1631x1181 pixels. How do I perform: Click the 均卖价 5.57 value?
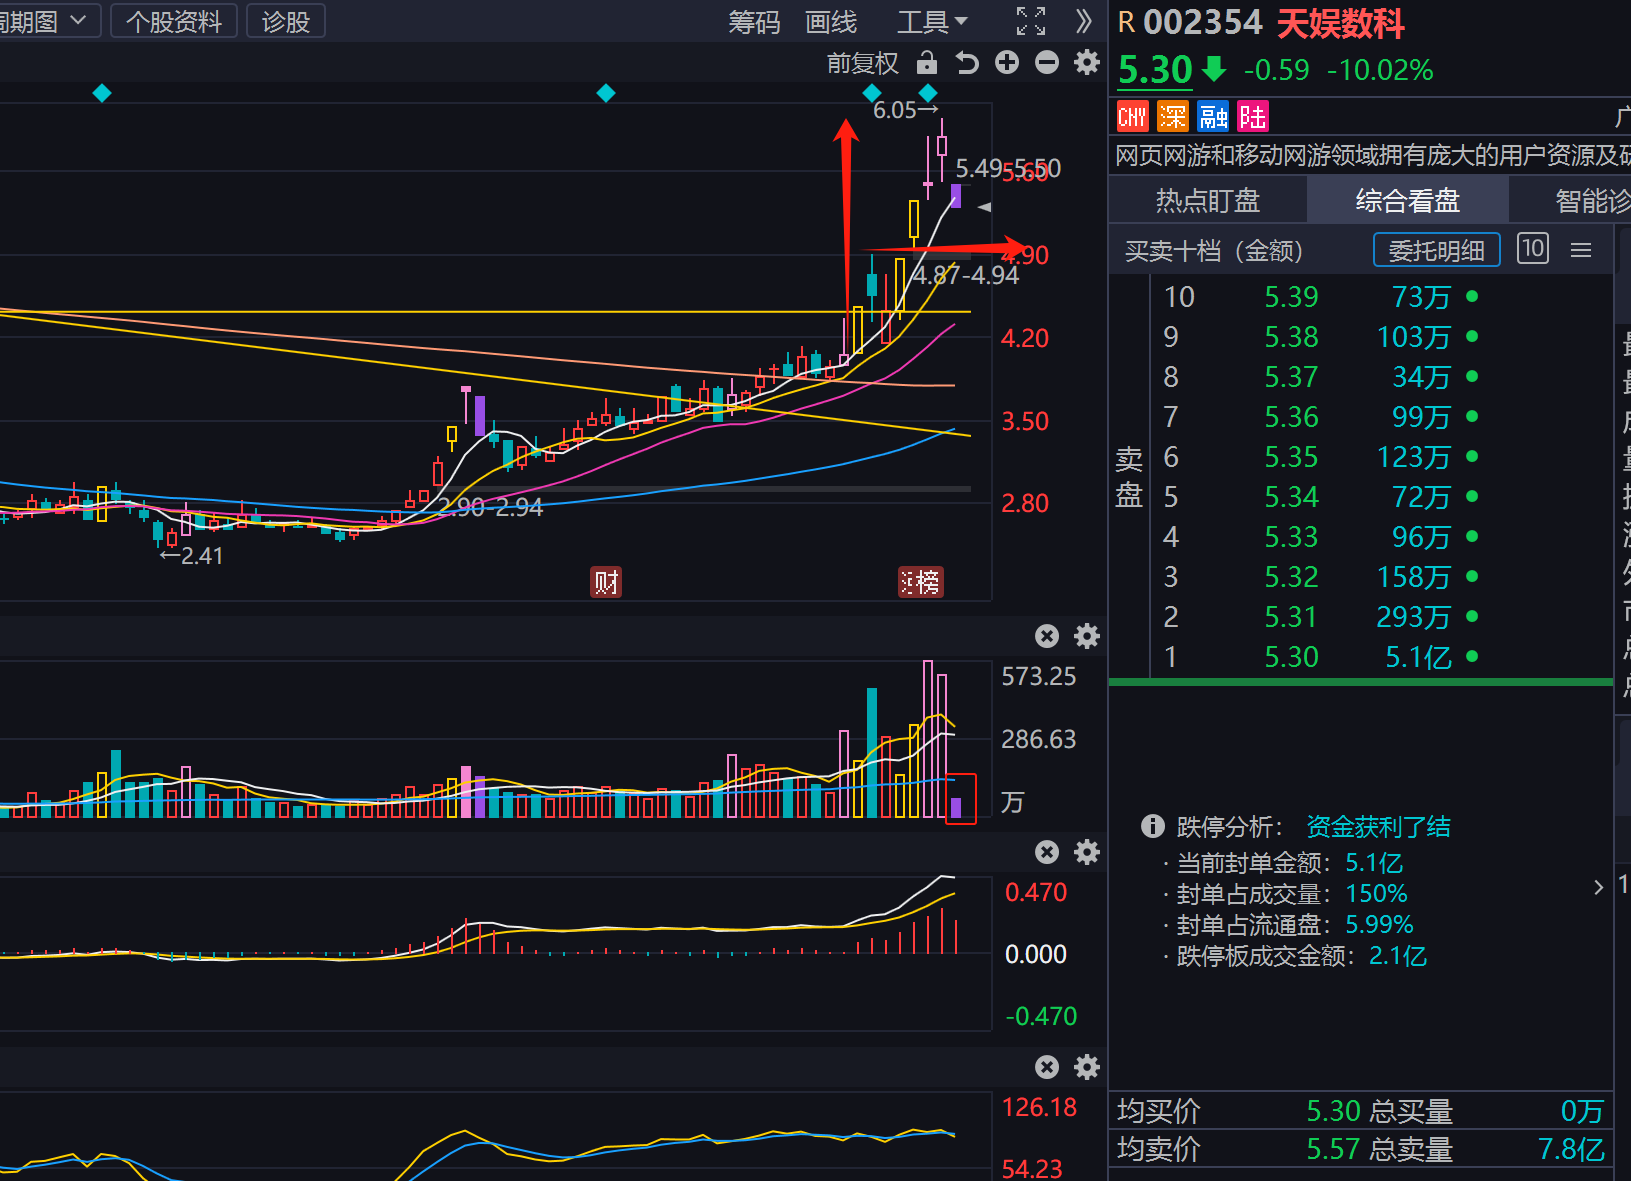pos(1334,1150)
